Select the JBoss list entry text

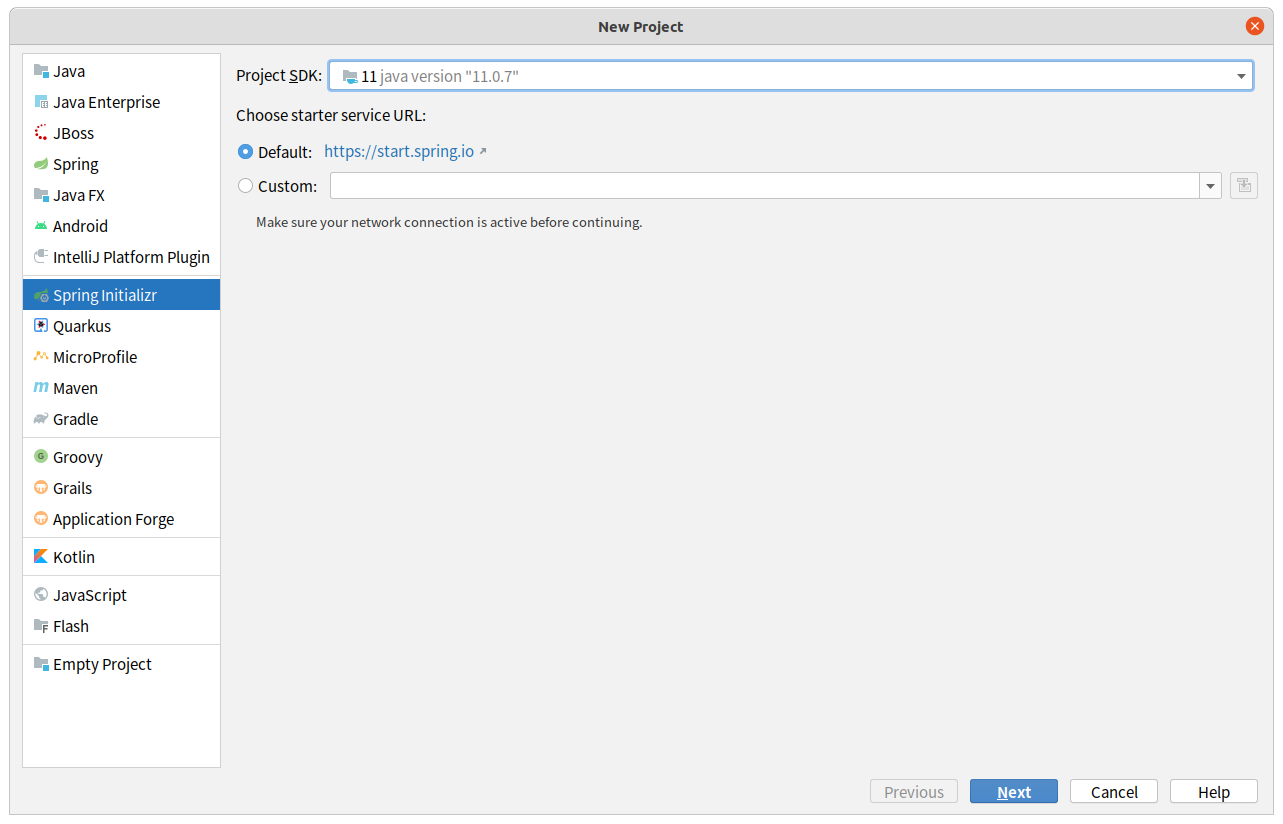pyautogui.click(x=74, y=133)
